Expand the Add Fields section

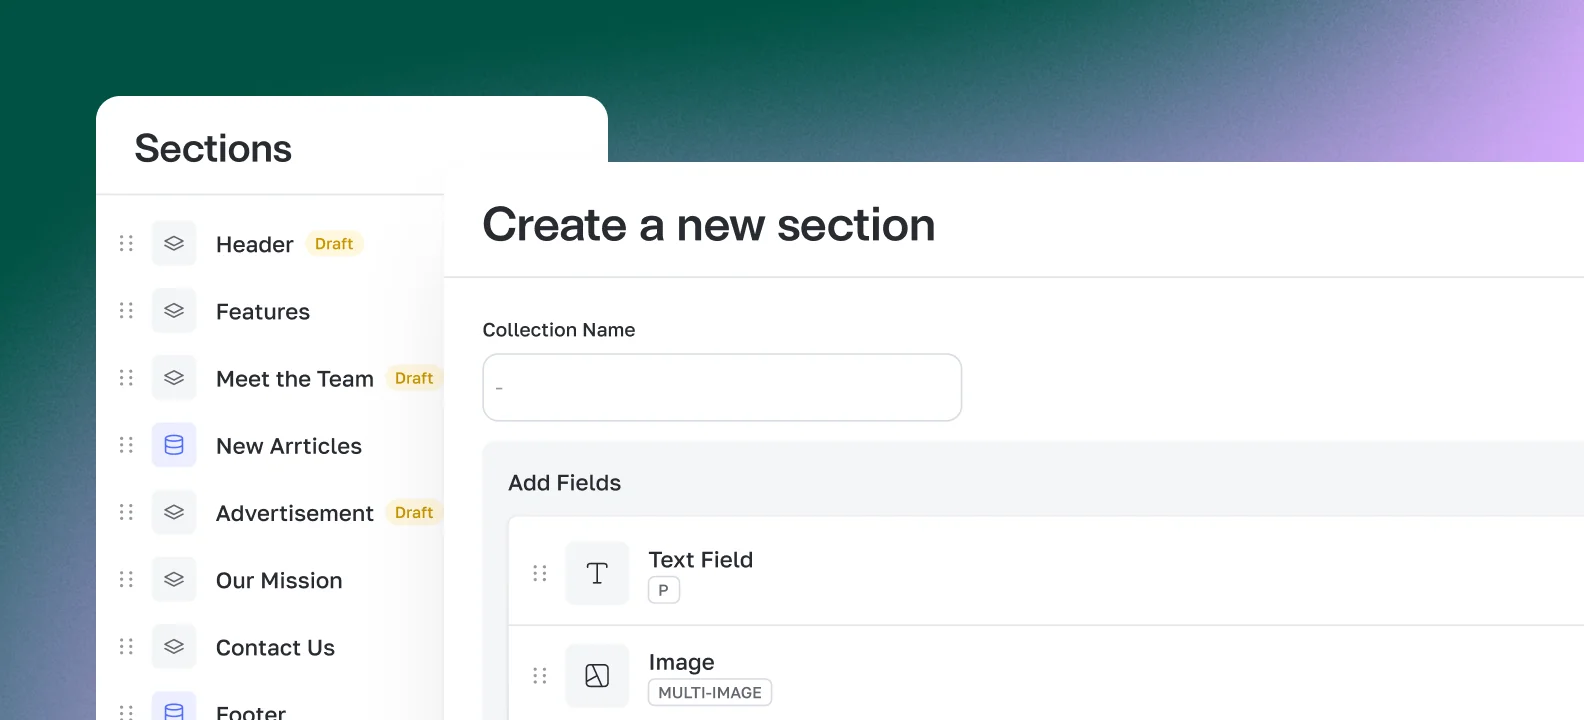tap(564, 482)
